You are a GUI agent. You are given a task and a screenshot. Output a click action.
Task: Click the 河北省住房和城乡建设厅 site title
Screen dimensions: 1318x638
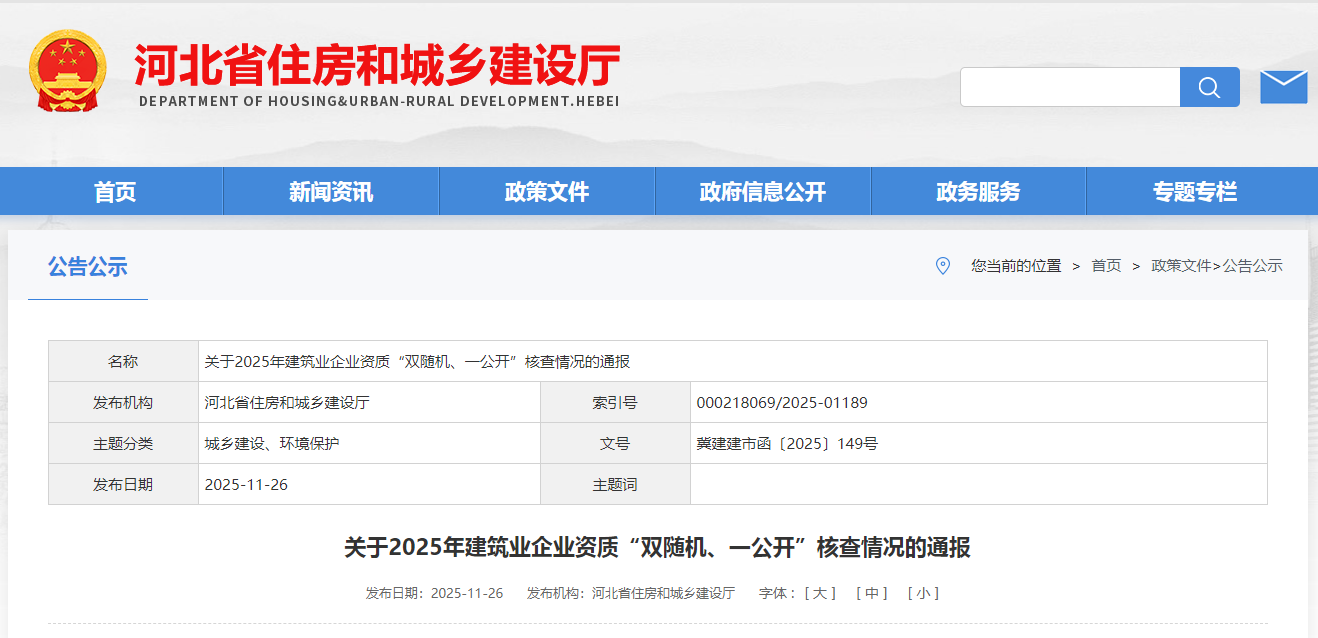coord(378,64)
